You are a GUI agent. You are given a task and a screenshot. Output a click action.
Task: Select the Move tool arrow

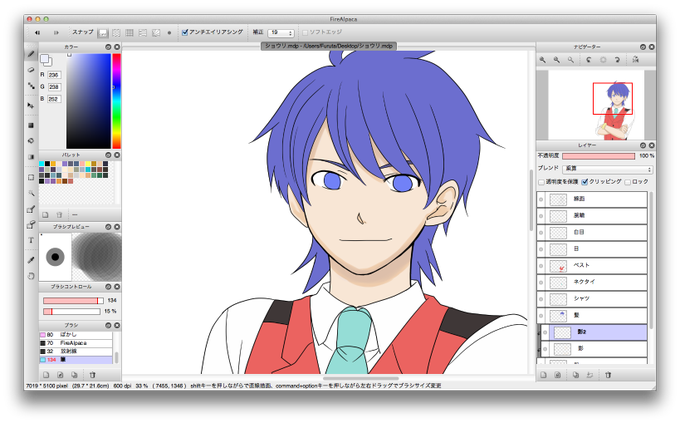tap(31, 105)
